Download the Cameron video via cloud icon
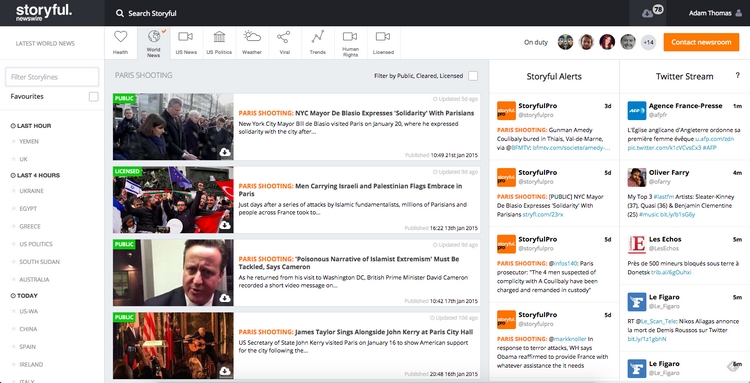The image size is (750, 383). [x=225, y=298]
